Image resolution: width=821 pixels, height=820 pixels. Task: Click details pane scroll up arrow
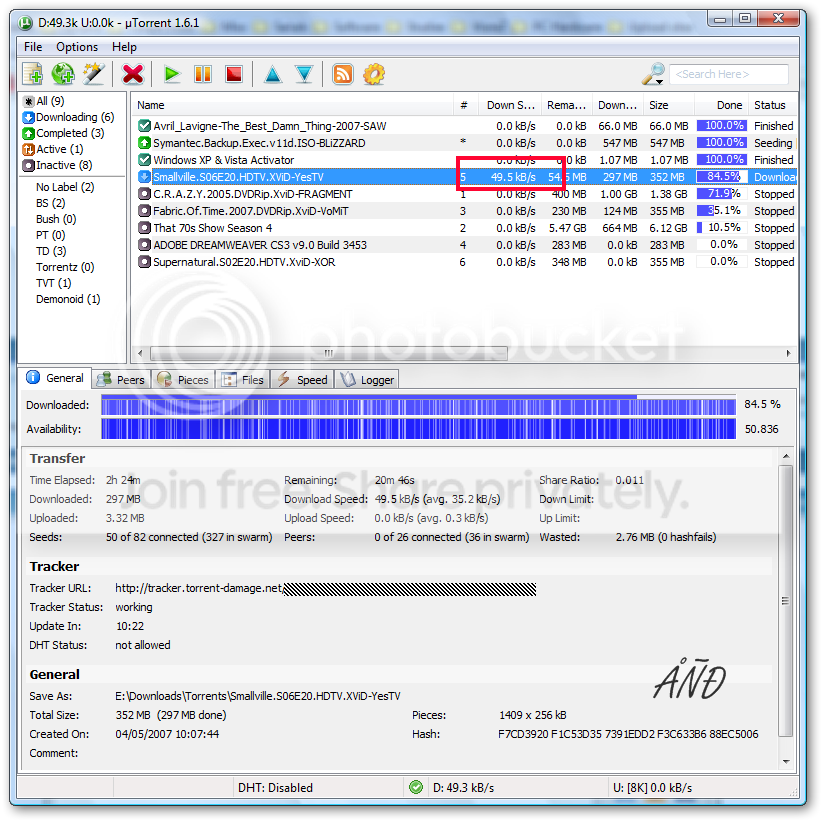point(786,456)
